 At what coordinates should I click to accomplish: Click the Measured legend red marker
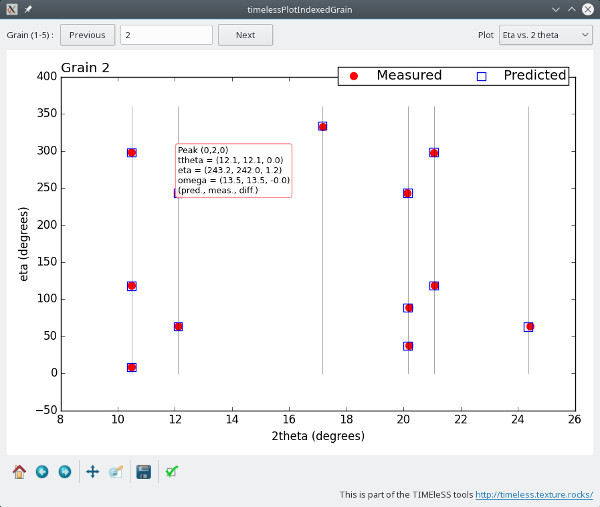[x=354, y=76]
